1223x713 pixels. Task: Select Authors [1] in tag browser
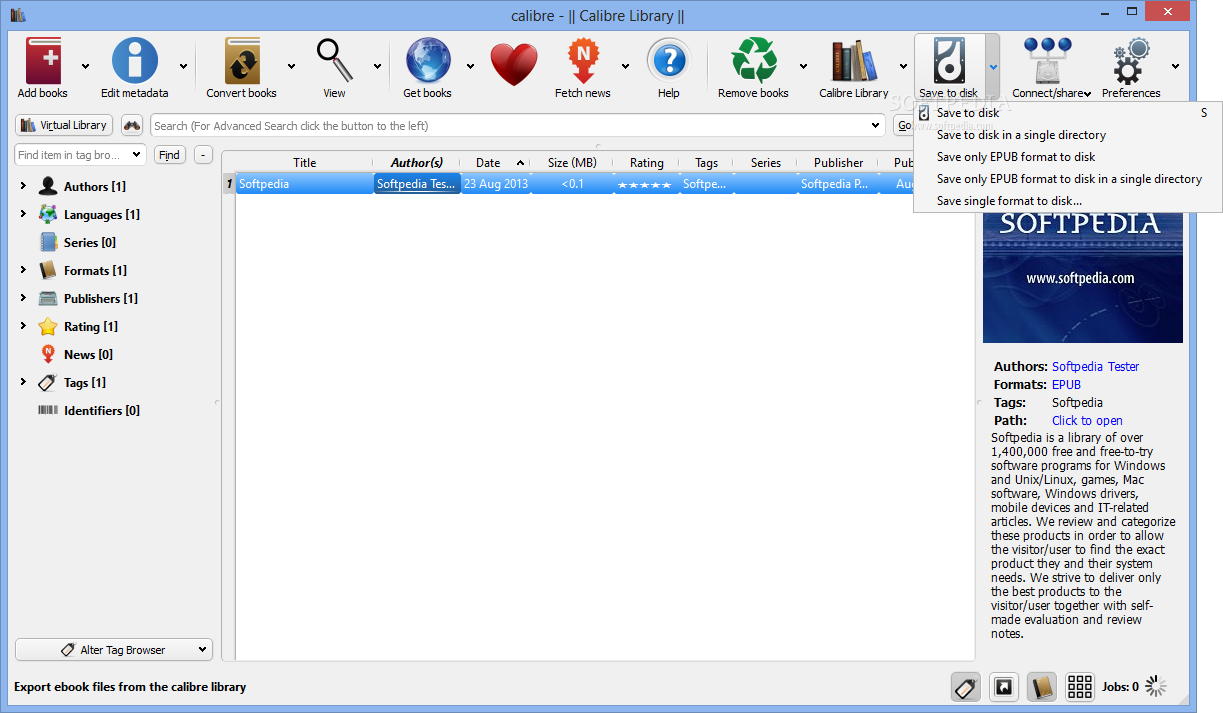(x=95, y=187)
